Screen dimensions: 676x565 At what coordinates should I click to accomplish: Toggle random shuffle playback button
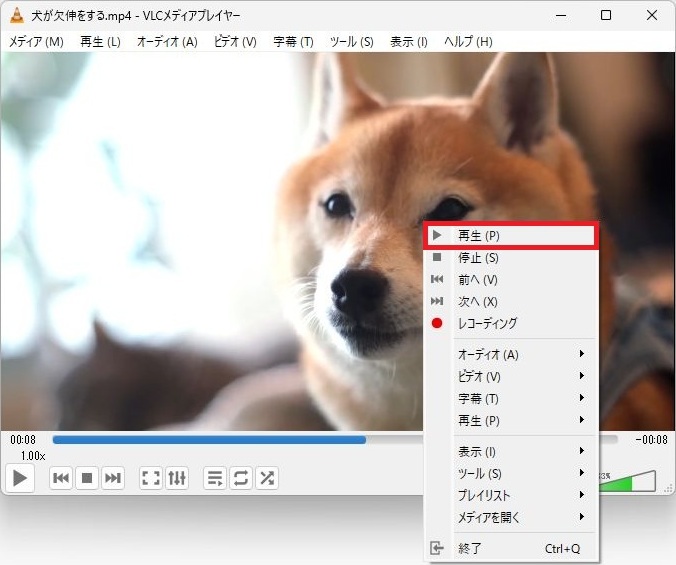(x=267, y=478)
